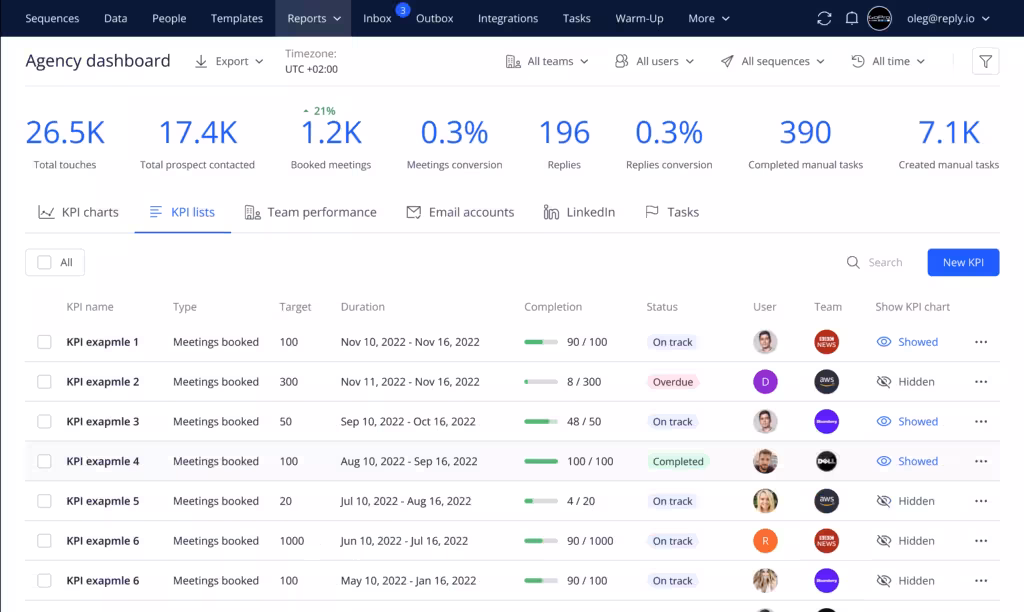Click the filter funnel icon
1024x612 pixels.
tap(985, 62)
